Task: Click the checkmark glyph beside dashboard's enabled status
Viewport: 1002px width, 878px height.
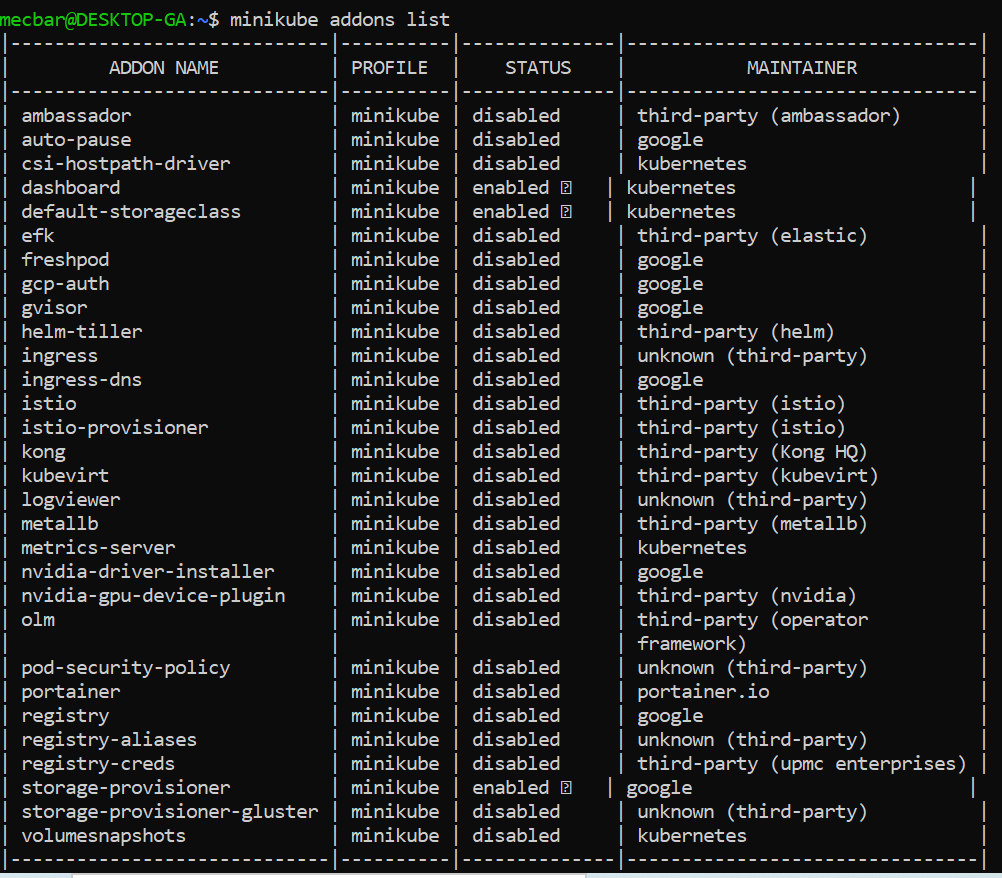Action: [566, 188]
